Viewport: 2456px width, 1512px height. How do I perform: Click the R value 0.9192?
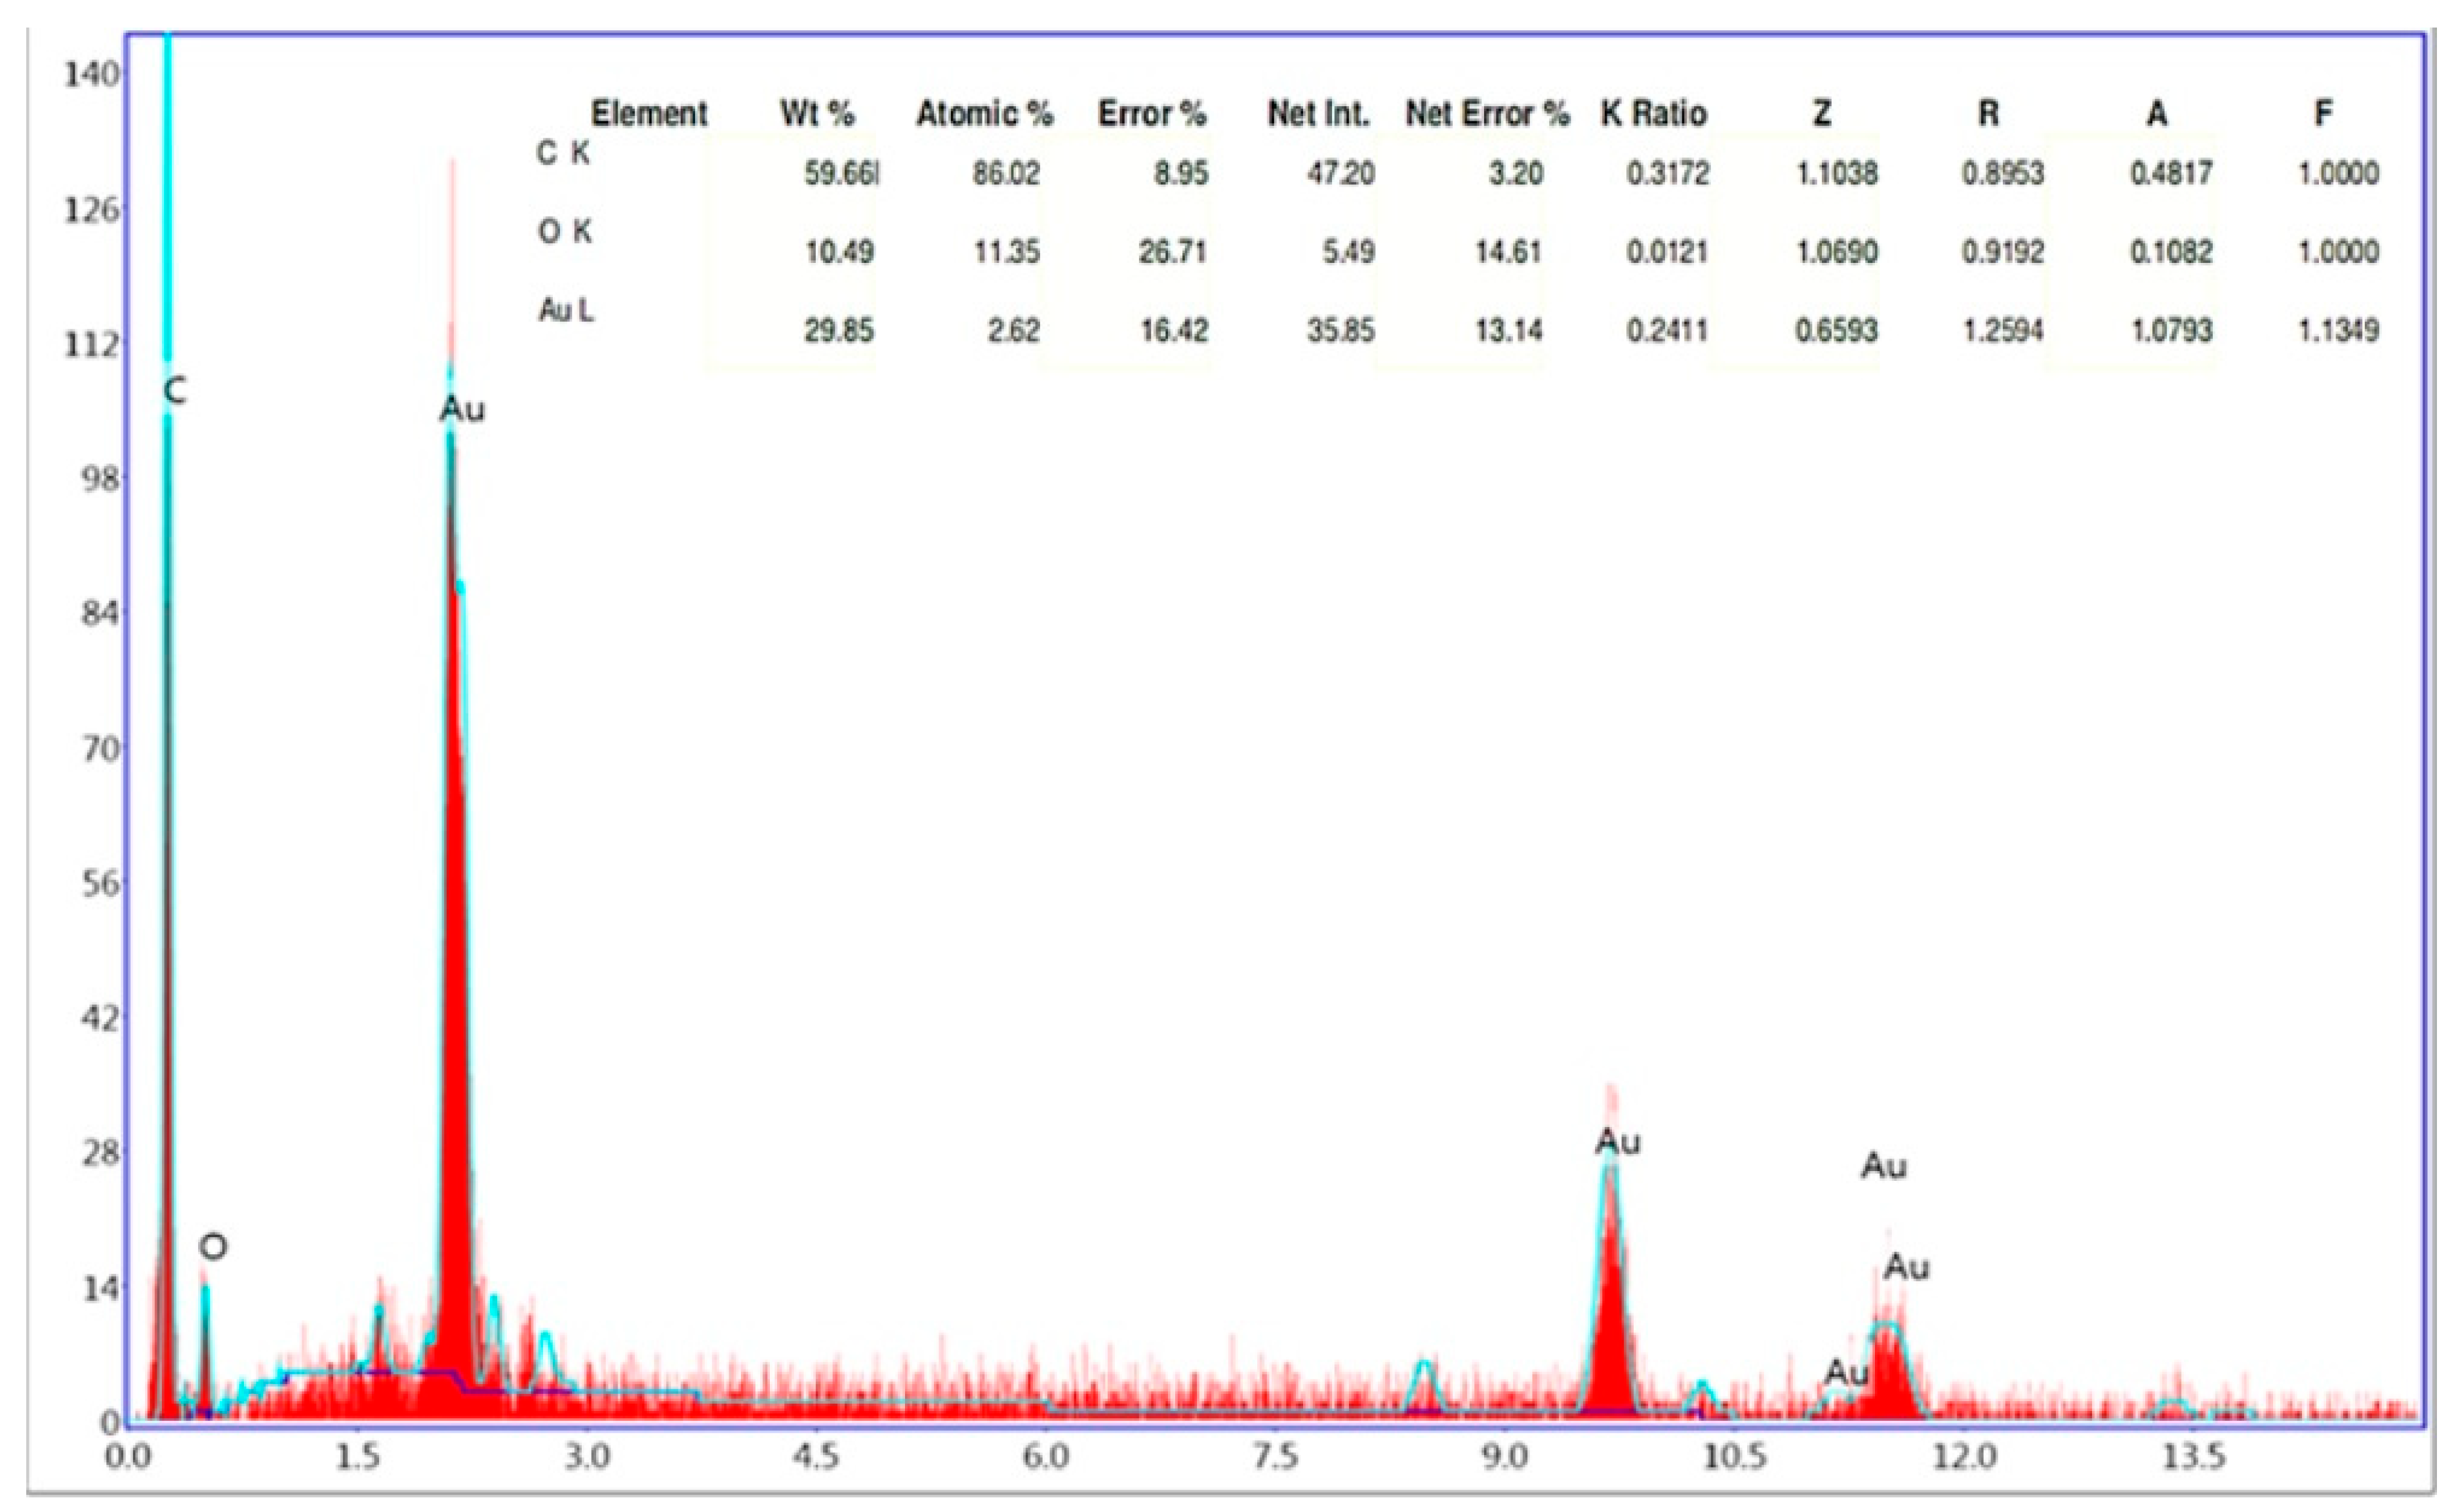[x=2002, y=252]
